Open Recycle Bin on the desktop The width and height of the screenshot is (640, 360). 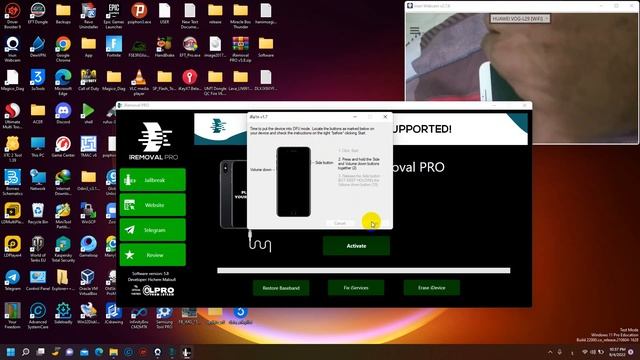click(38, 214)
